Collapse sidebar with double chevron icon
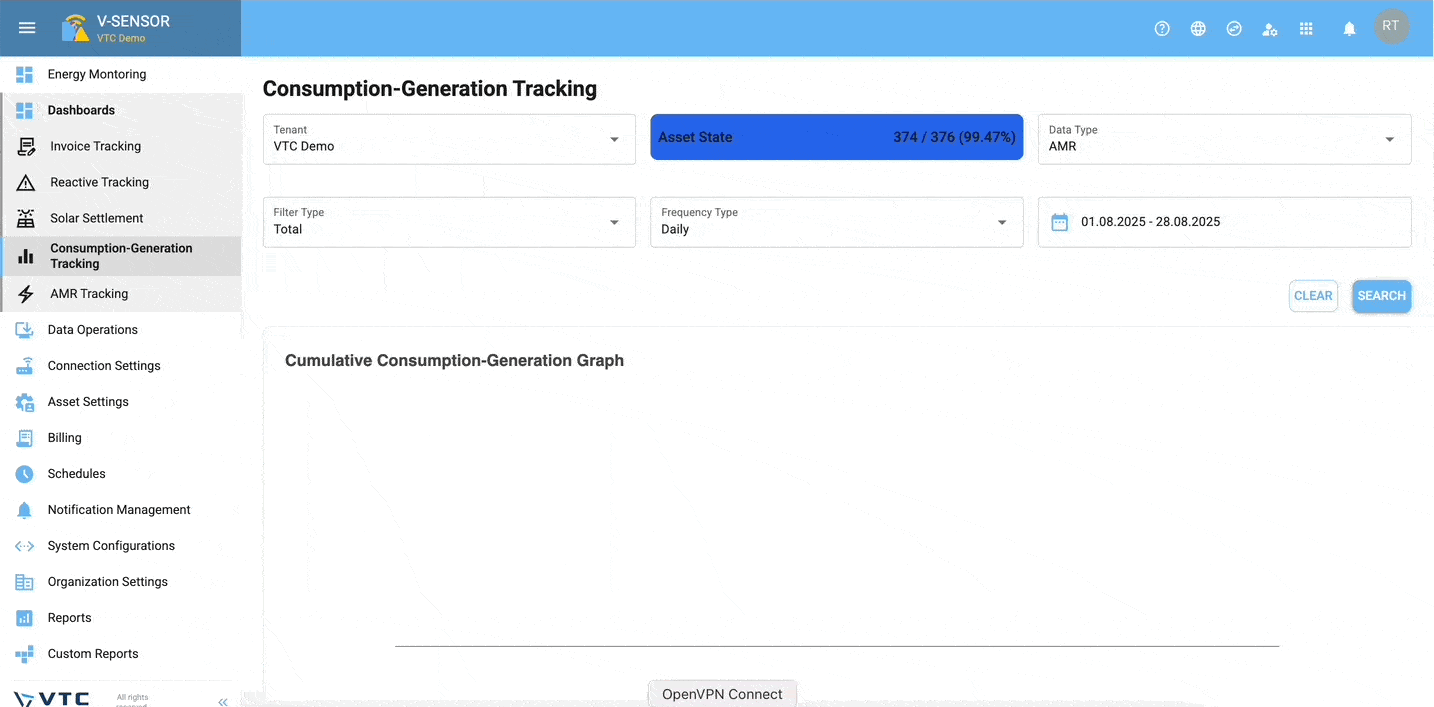 point(223,702)
